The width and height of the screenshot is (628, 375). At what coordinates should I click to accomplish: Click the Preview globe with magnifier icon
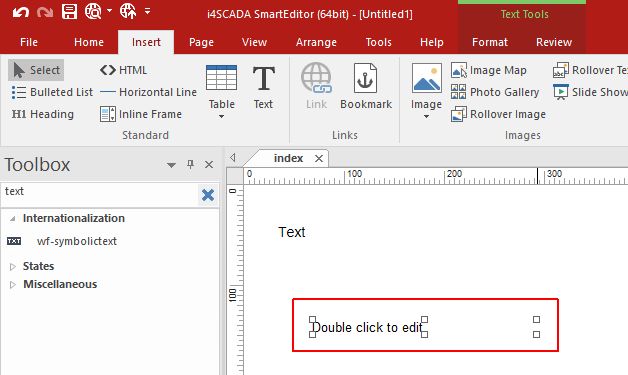point(93,12)
